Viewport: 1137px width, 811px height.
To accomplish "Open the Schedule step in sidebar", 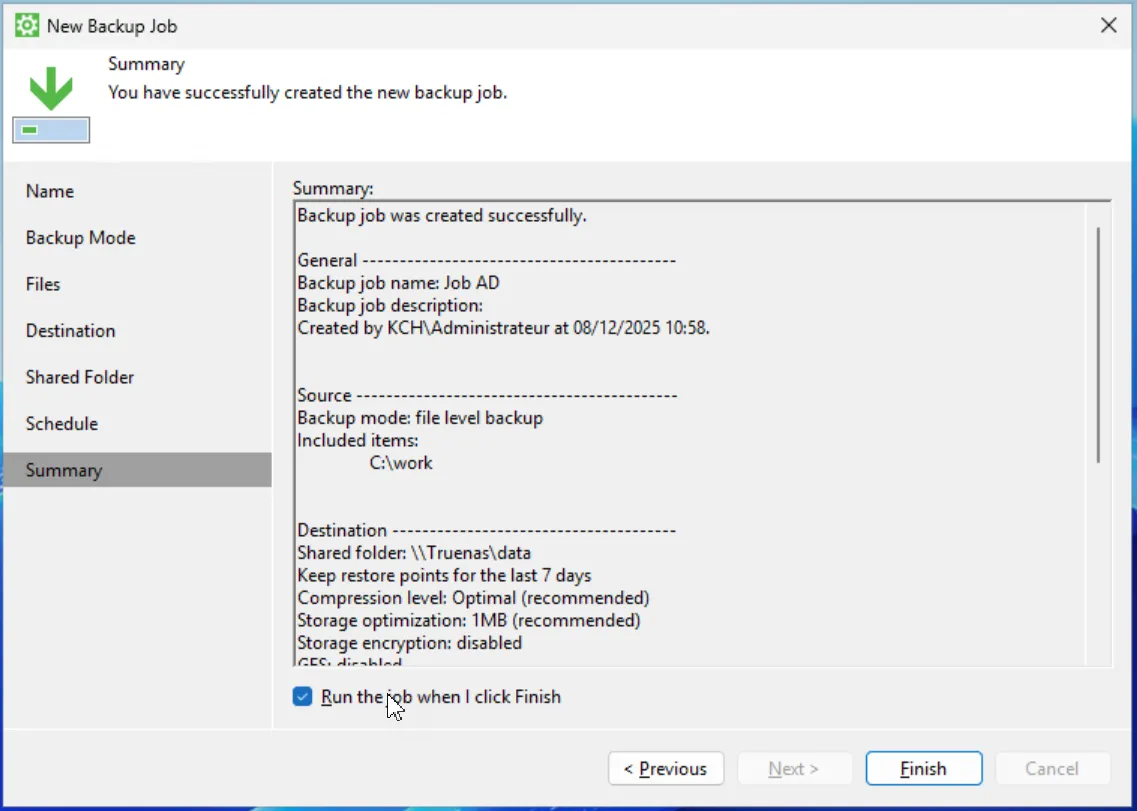I will click(62, 424).
